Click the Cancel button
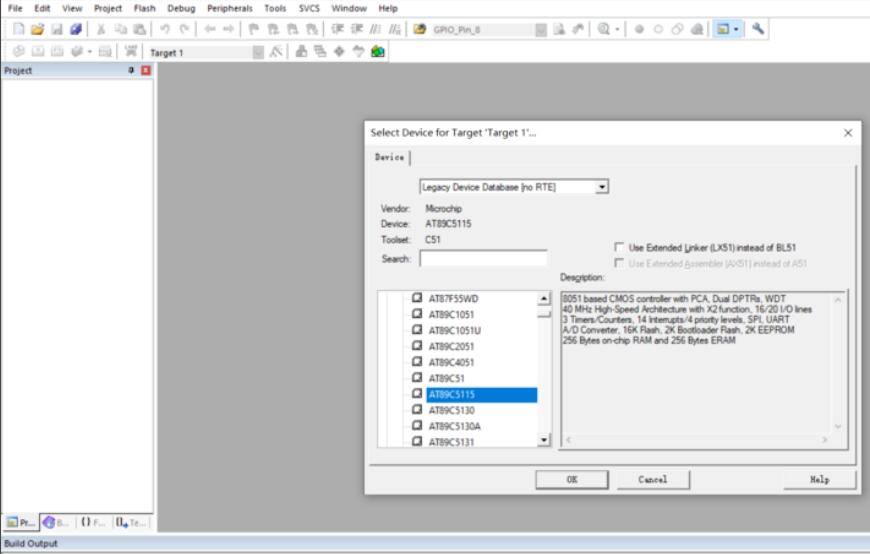Image resolution: width=870 pixels, height=554 pixels. (x=652, y=480)
